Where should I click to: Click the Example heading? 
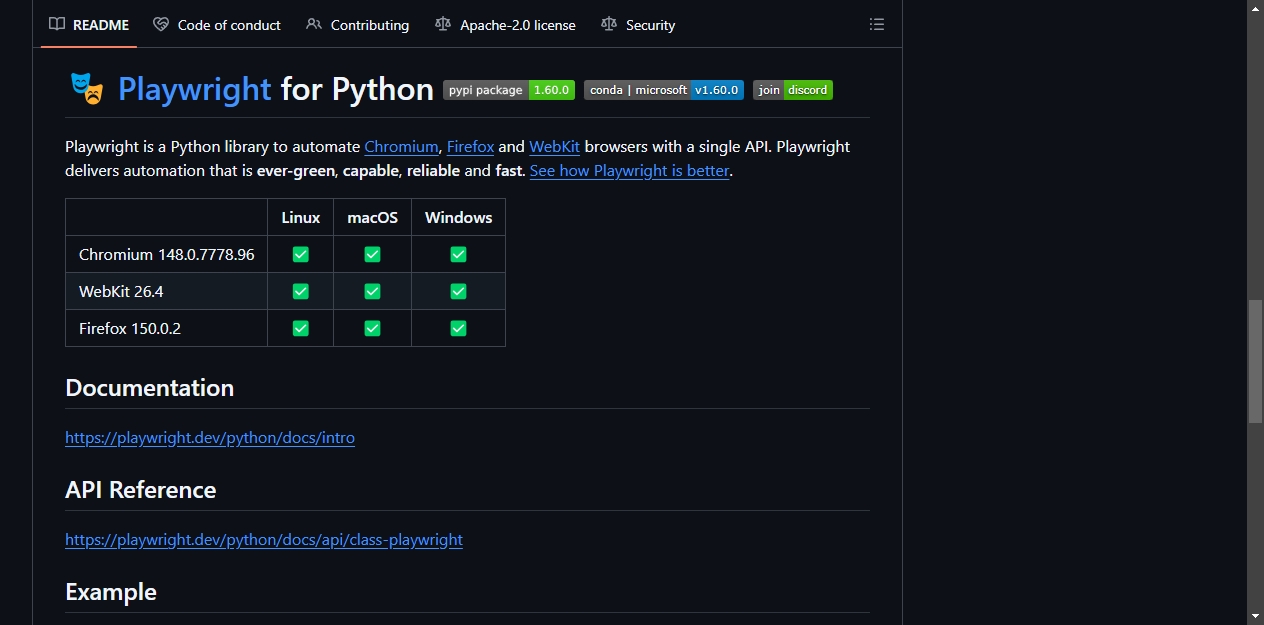click(x=111, y=592)
